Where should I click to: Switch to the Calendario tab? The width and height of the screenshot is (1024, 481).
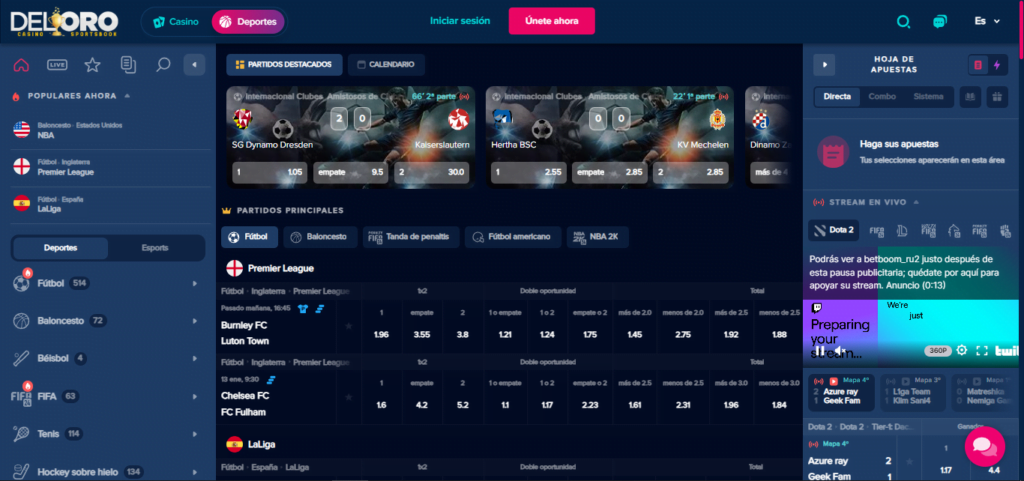pyautogui.click(x=386, y=65)
